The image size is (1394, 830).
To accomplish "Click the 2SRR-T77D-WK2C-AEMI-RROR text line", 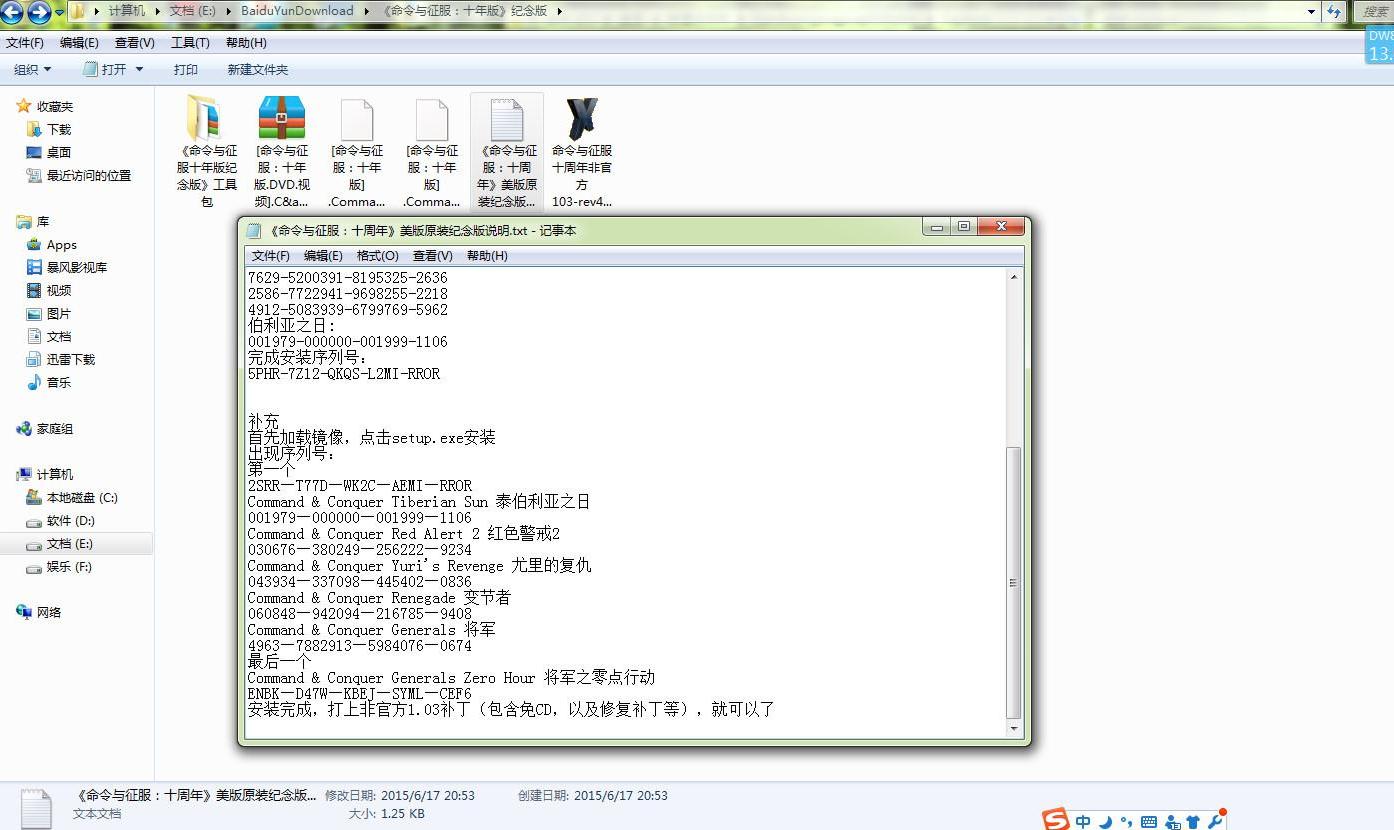I will [360, 486].
